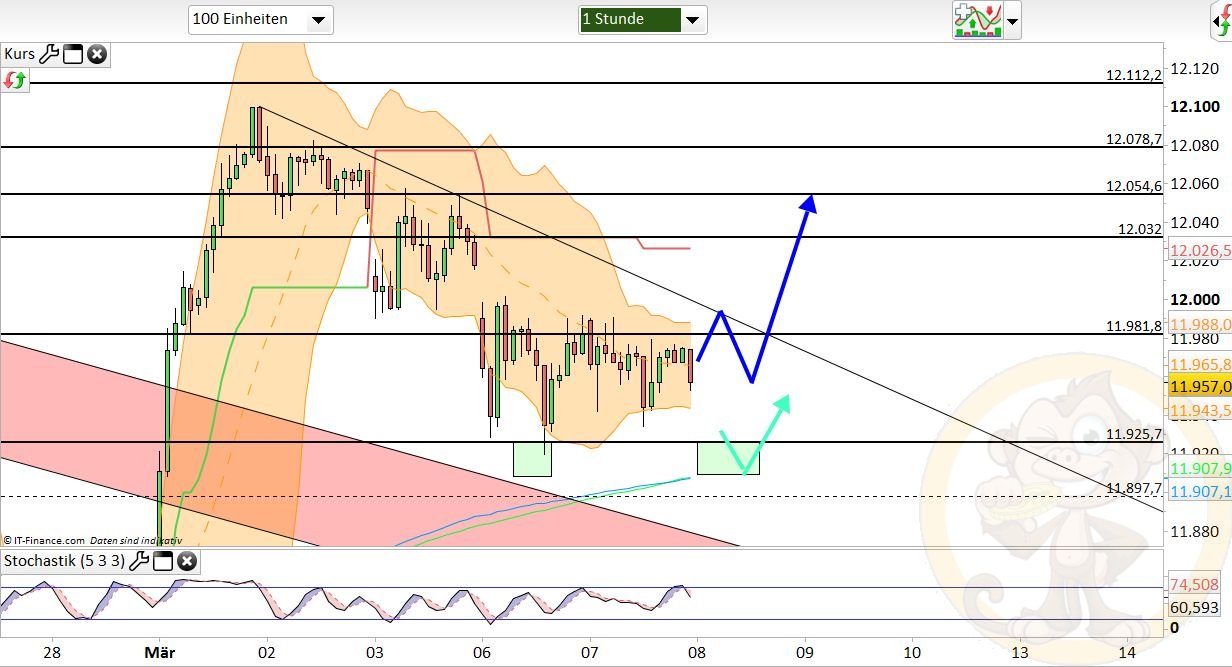The width and height of the screenshot is (1232, 667).
Task: Click the 11.925,7 line label
Action: point(1134,433)
